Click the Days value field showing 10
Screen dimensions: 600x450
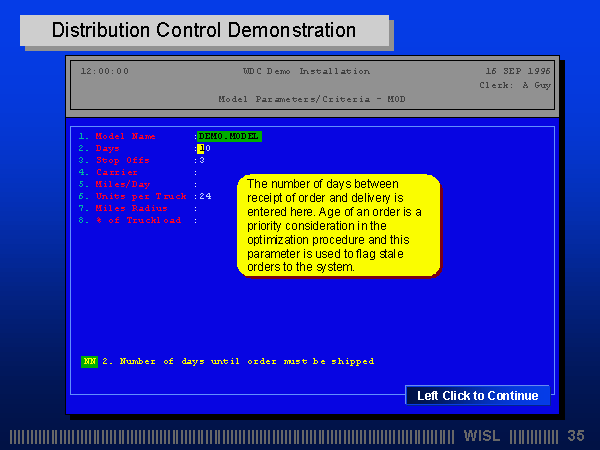pos(204,148)
